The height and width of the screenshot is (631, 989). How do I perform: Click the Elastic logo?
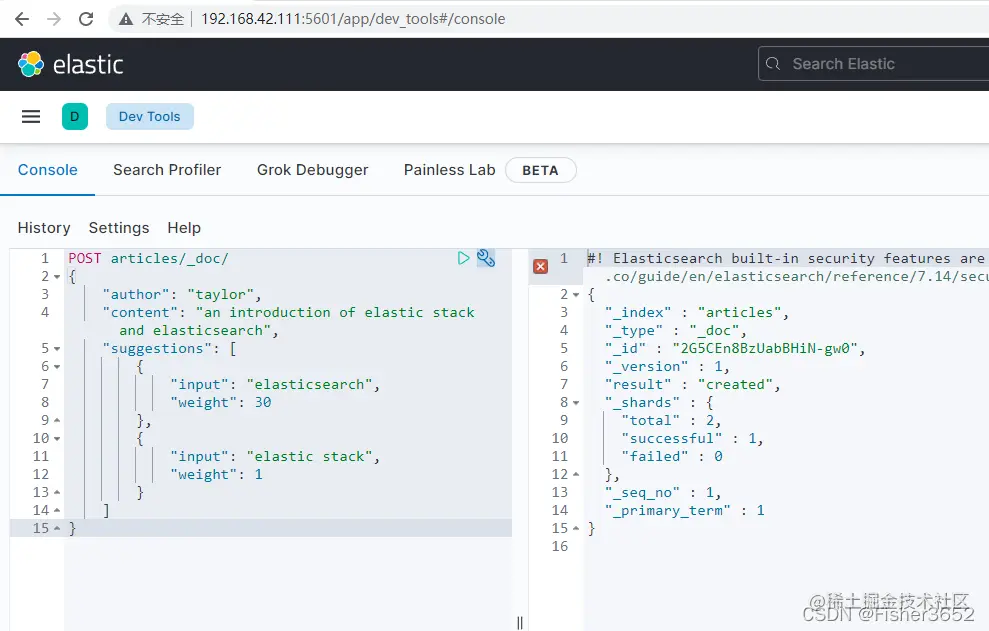pyautogui.click(x=71, y=64)
